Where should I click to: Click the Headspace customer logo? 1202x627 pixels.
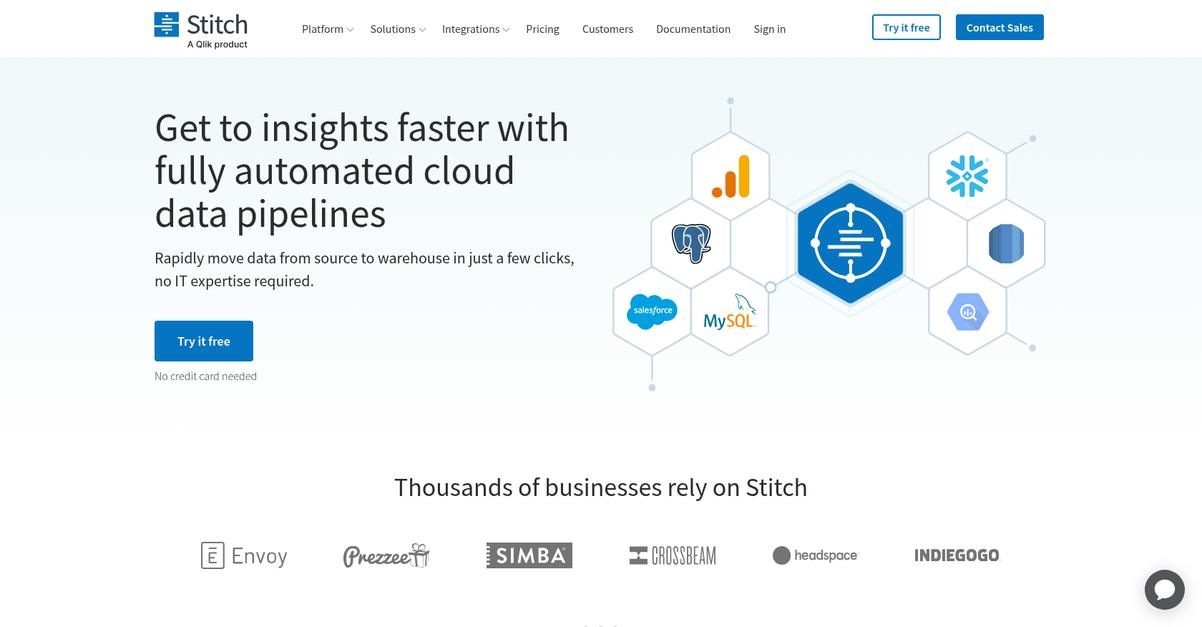(815, 555)
